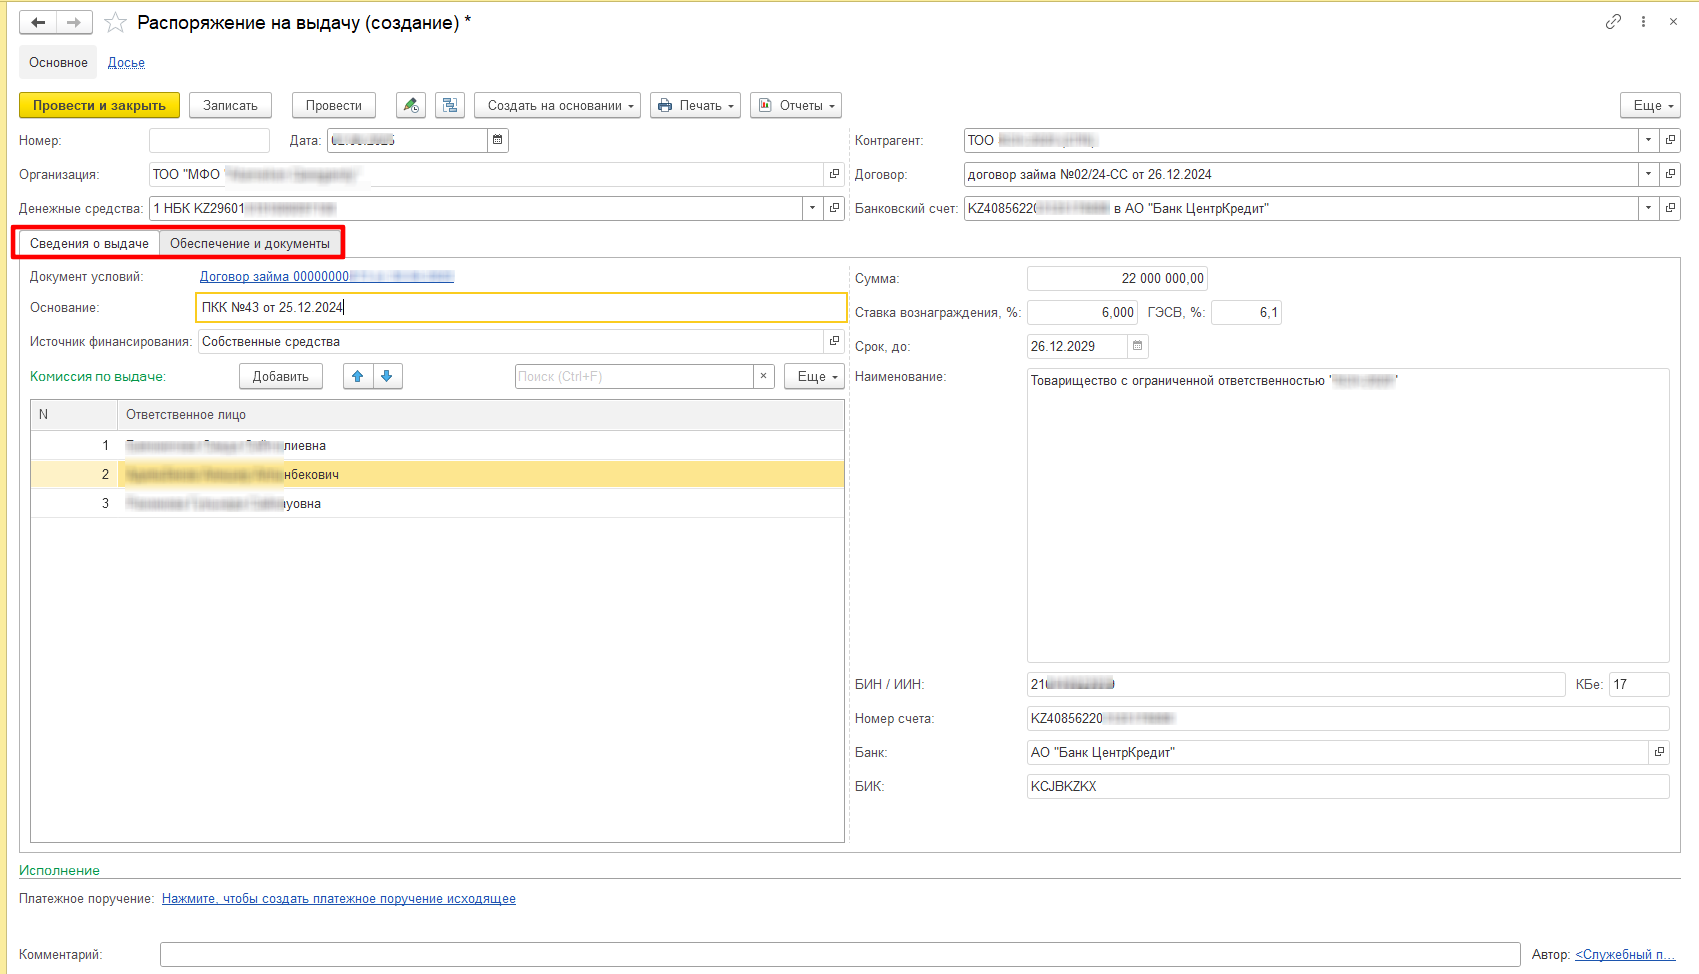Click the N column header
Image resolution: width=1699 pixels, height=974 pixels.
click(74, 414)
